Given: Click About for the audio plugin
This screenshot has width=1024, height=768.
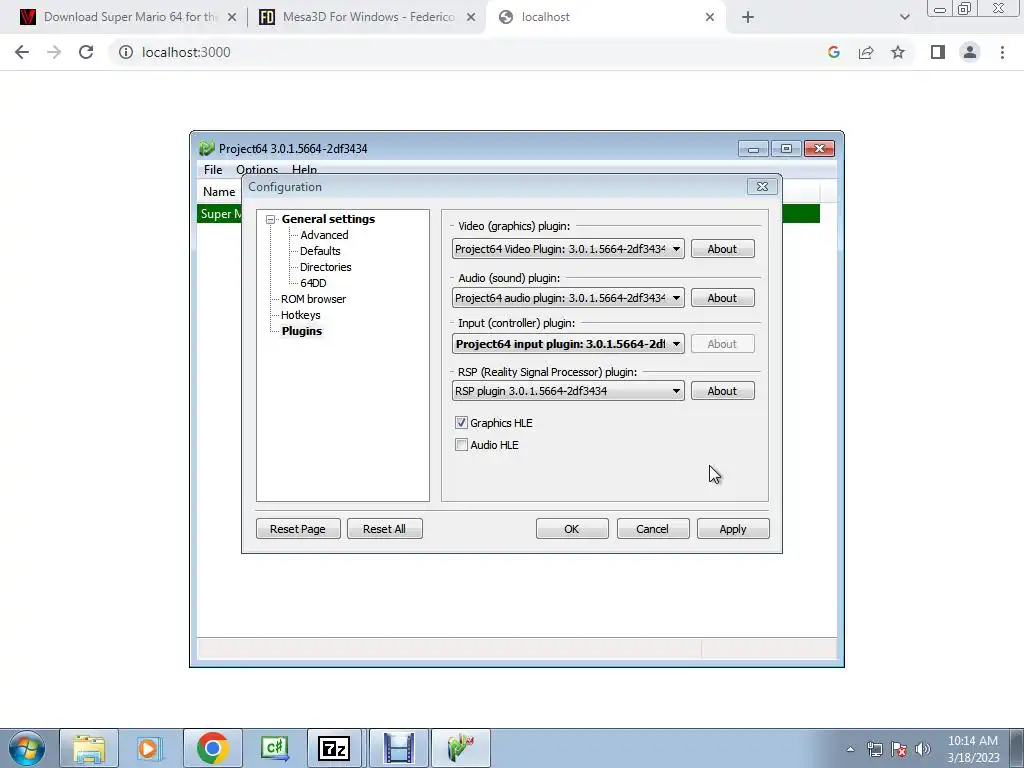Looking at the screenshot, I should point(722,298).
